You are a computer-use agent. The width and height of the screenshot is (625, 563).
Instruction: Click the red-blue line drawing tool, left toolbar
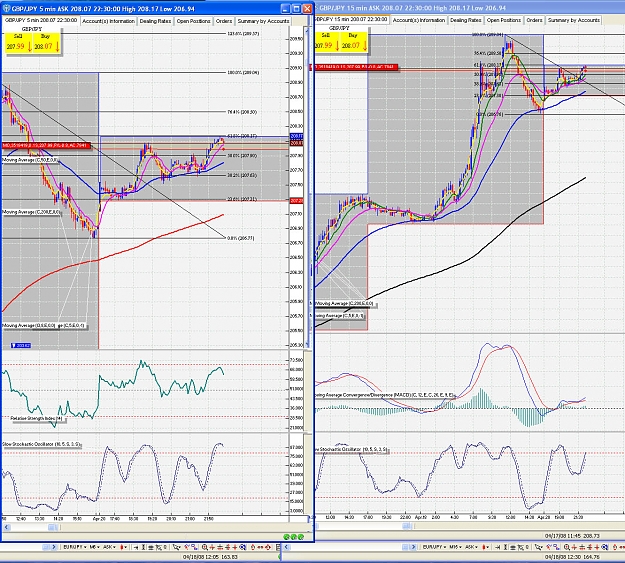187,547
